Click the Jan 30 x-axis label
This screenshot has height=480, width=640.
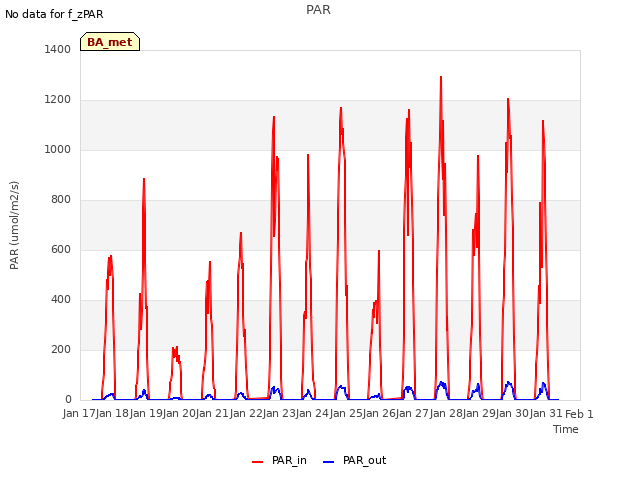[513, 413]
